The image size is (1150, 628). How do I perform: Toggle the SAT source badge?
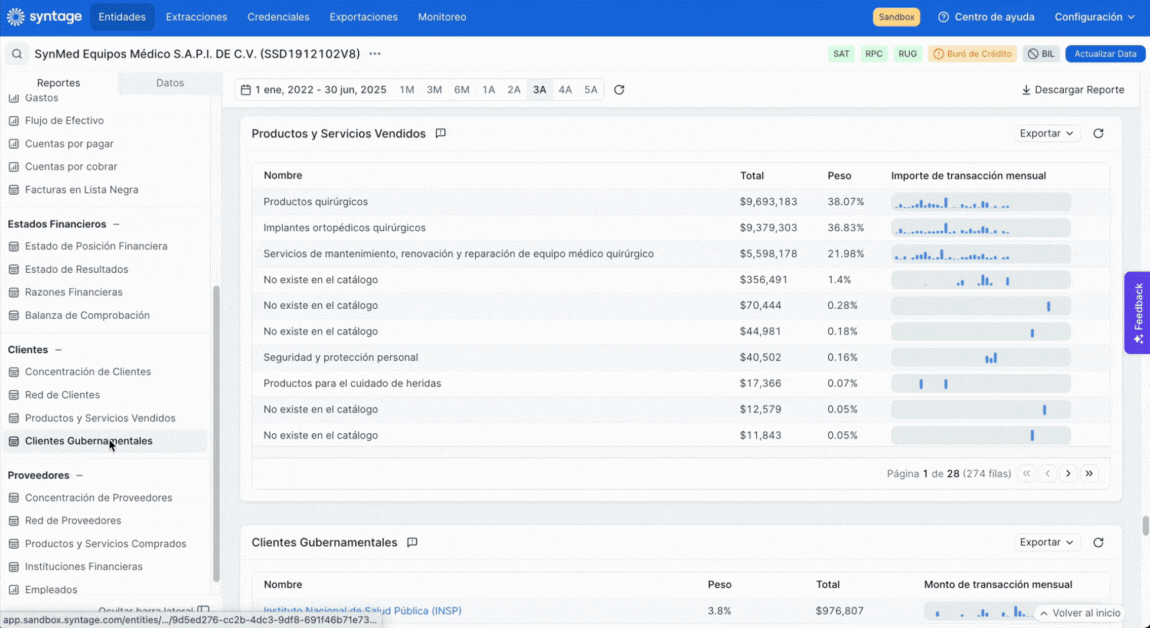pyautogui.click(x=841, y=54)
